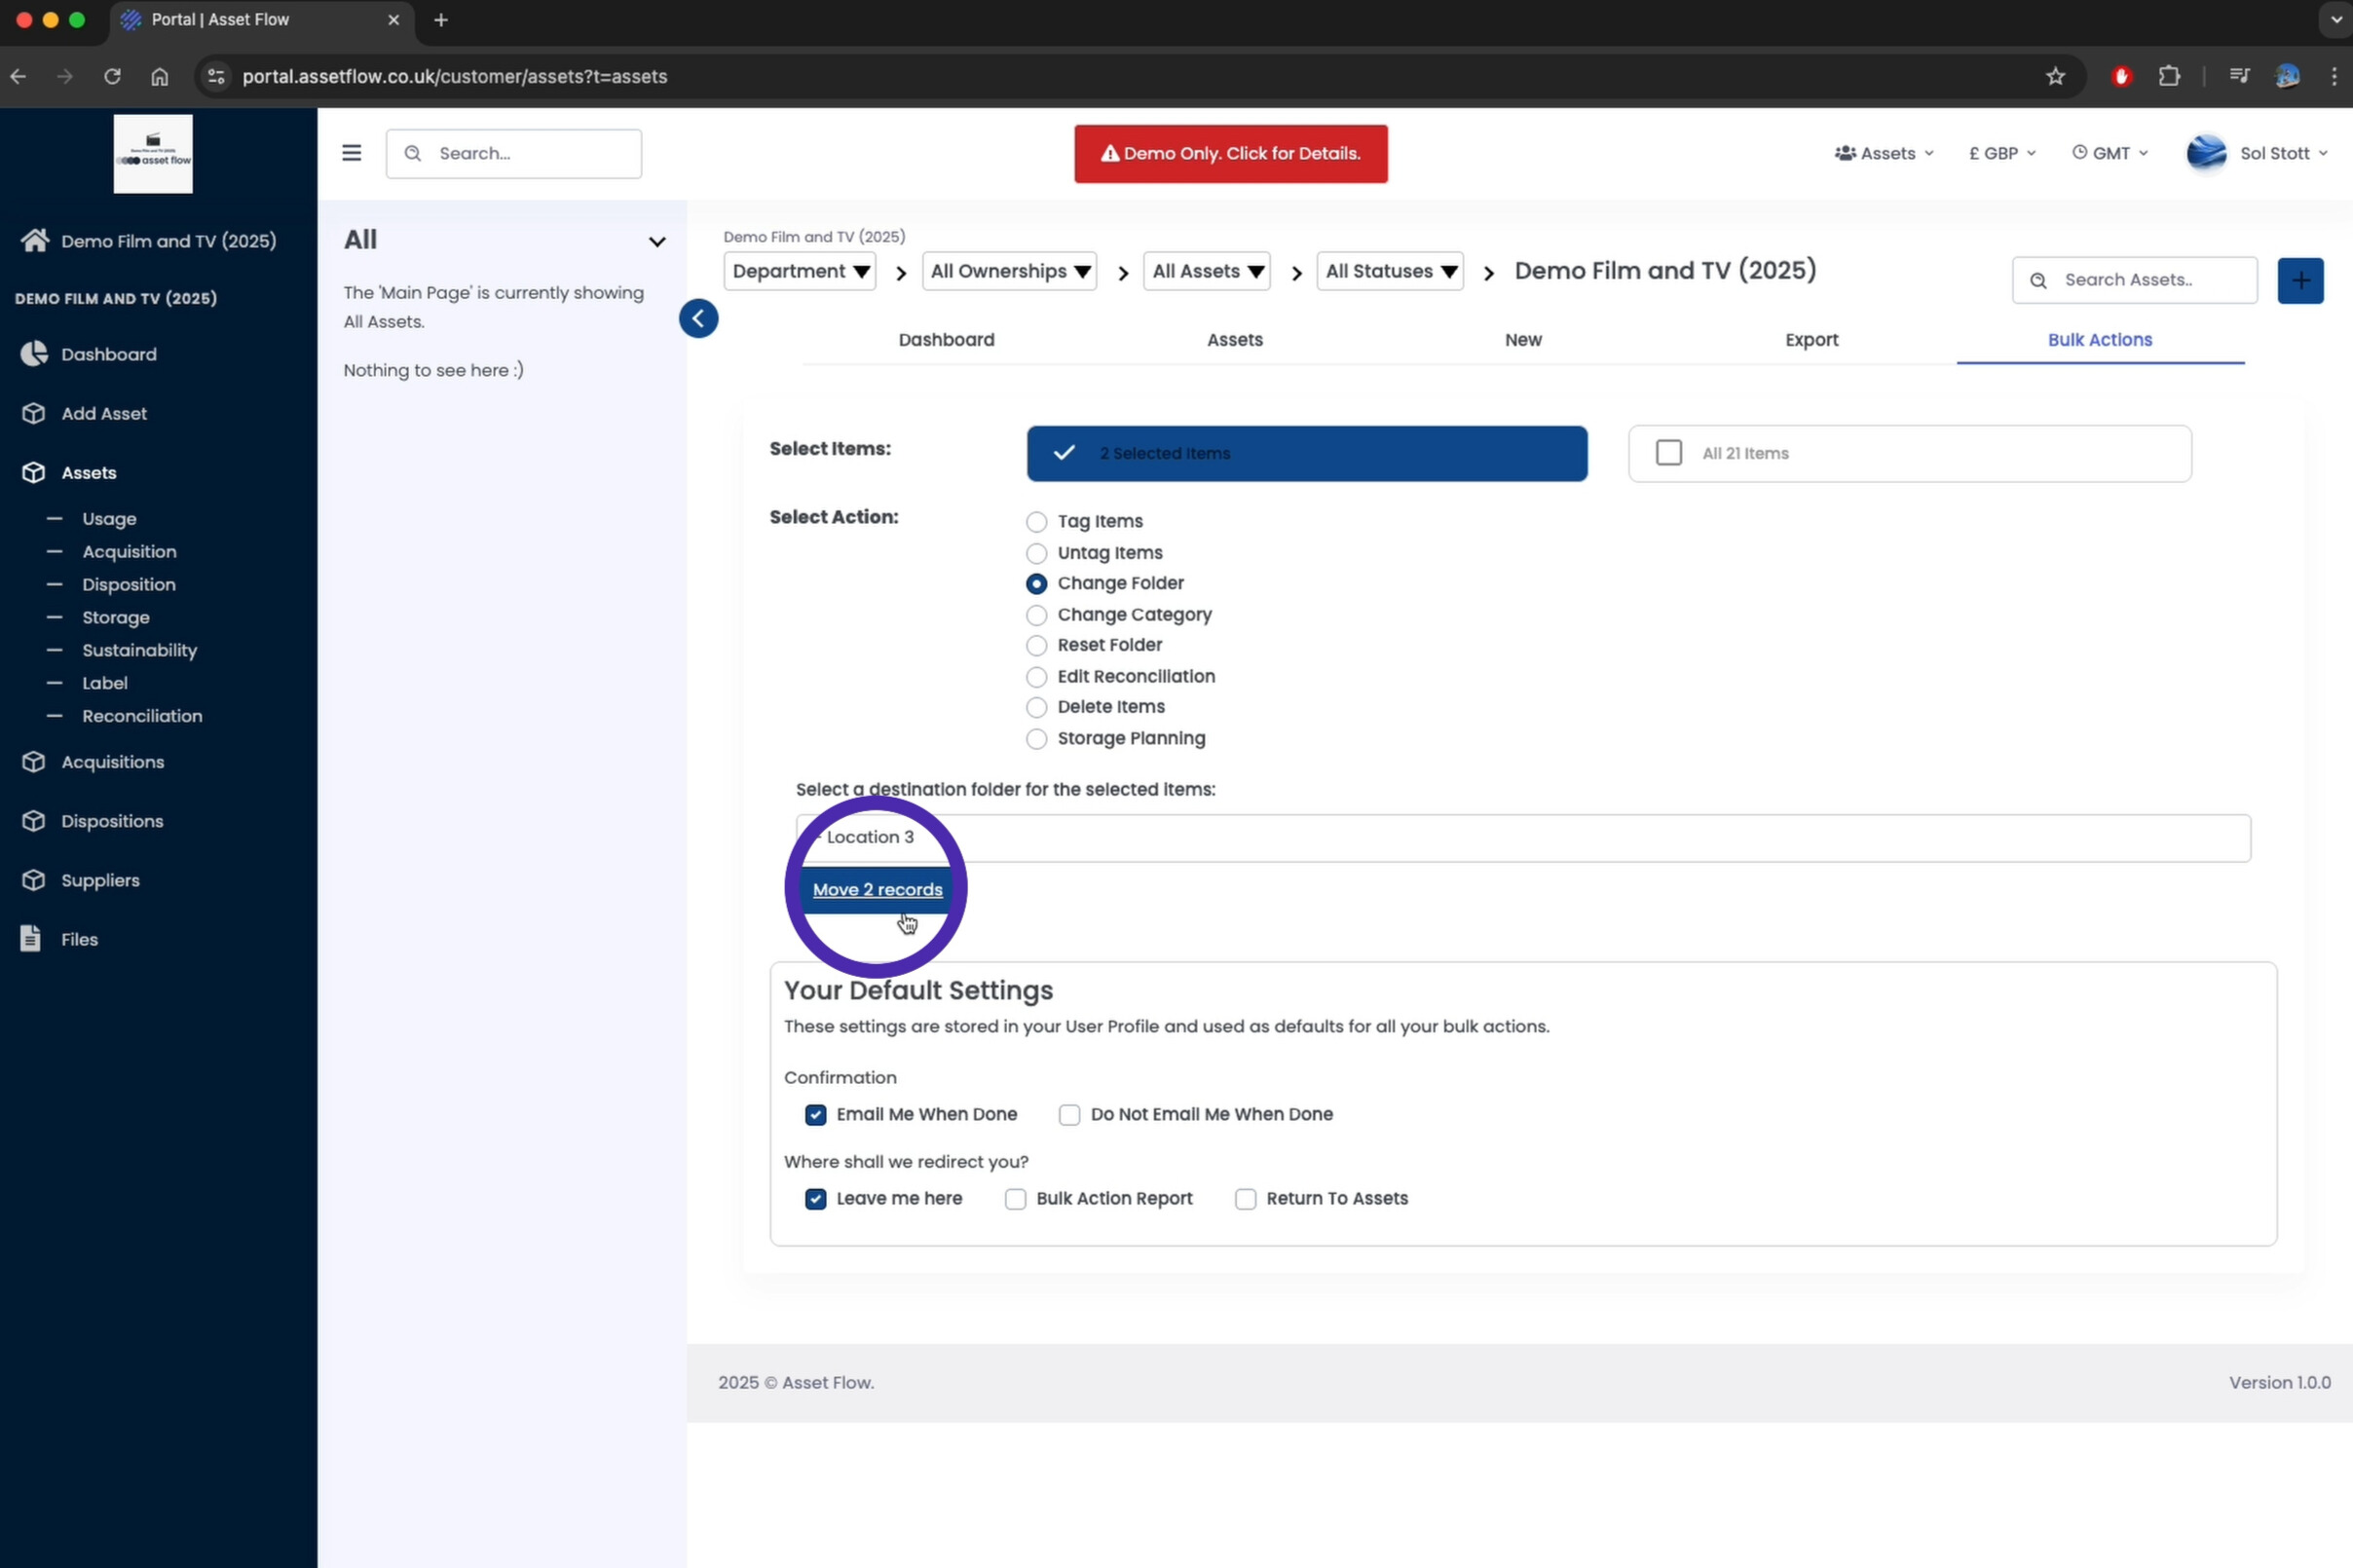Click site info icon in address bar
This screenshot has width=2353, height=1568.
click(x=215, y=76)
